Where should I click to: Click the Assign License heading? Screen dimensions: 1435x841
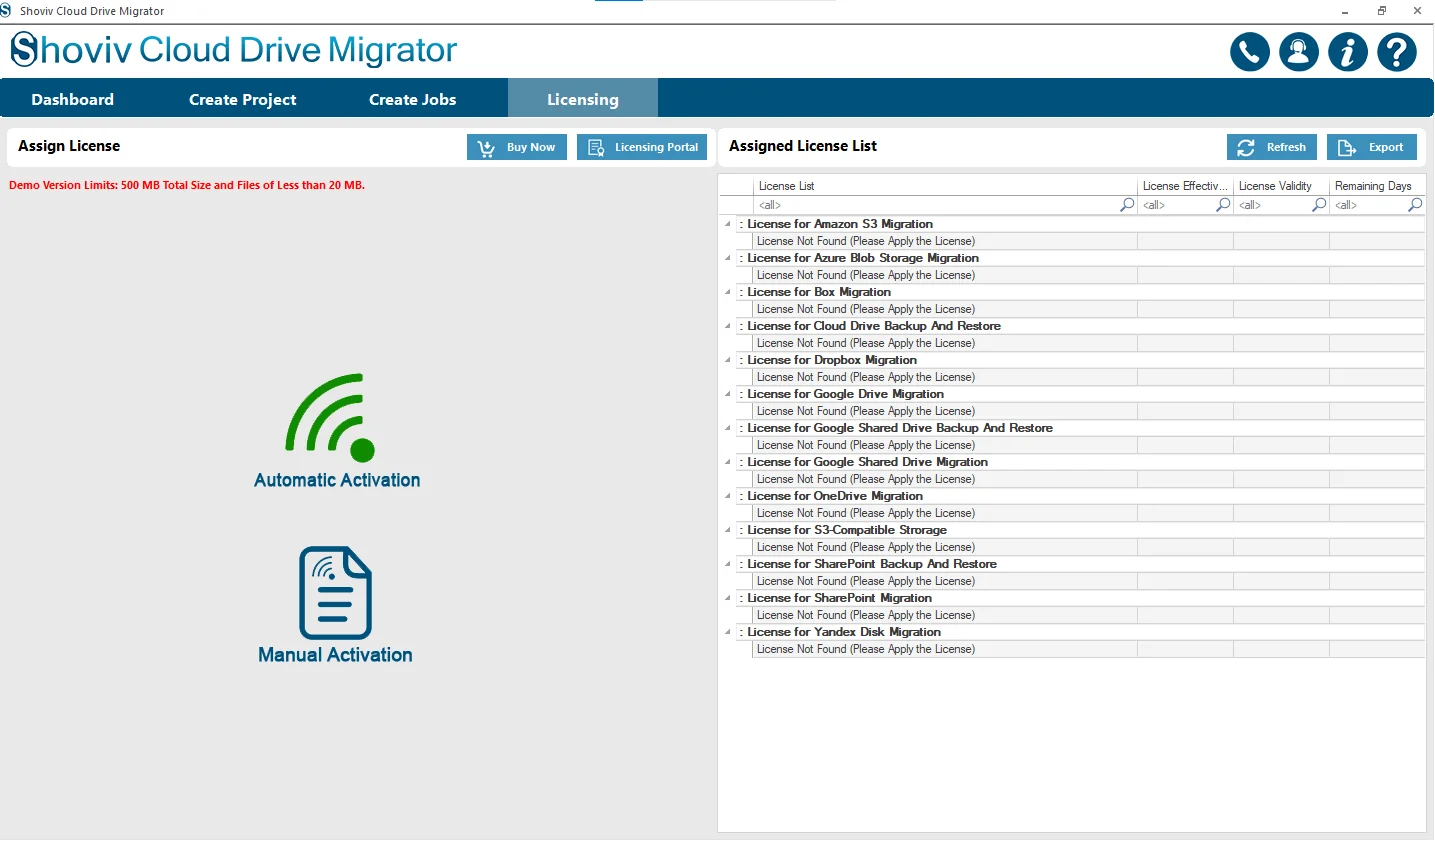(x=69, y=146)
